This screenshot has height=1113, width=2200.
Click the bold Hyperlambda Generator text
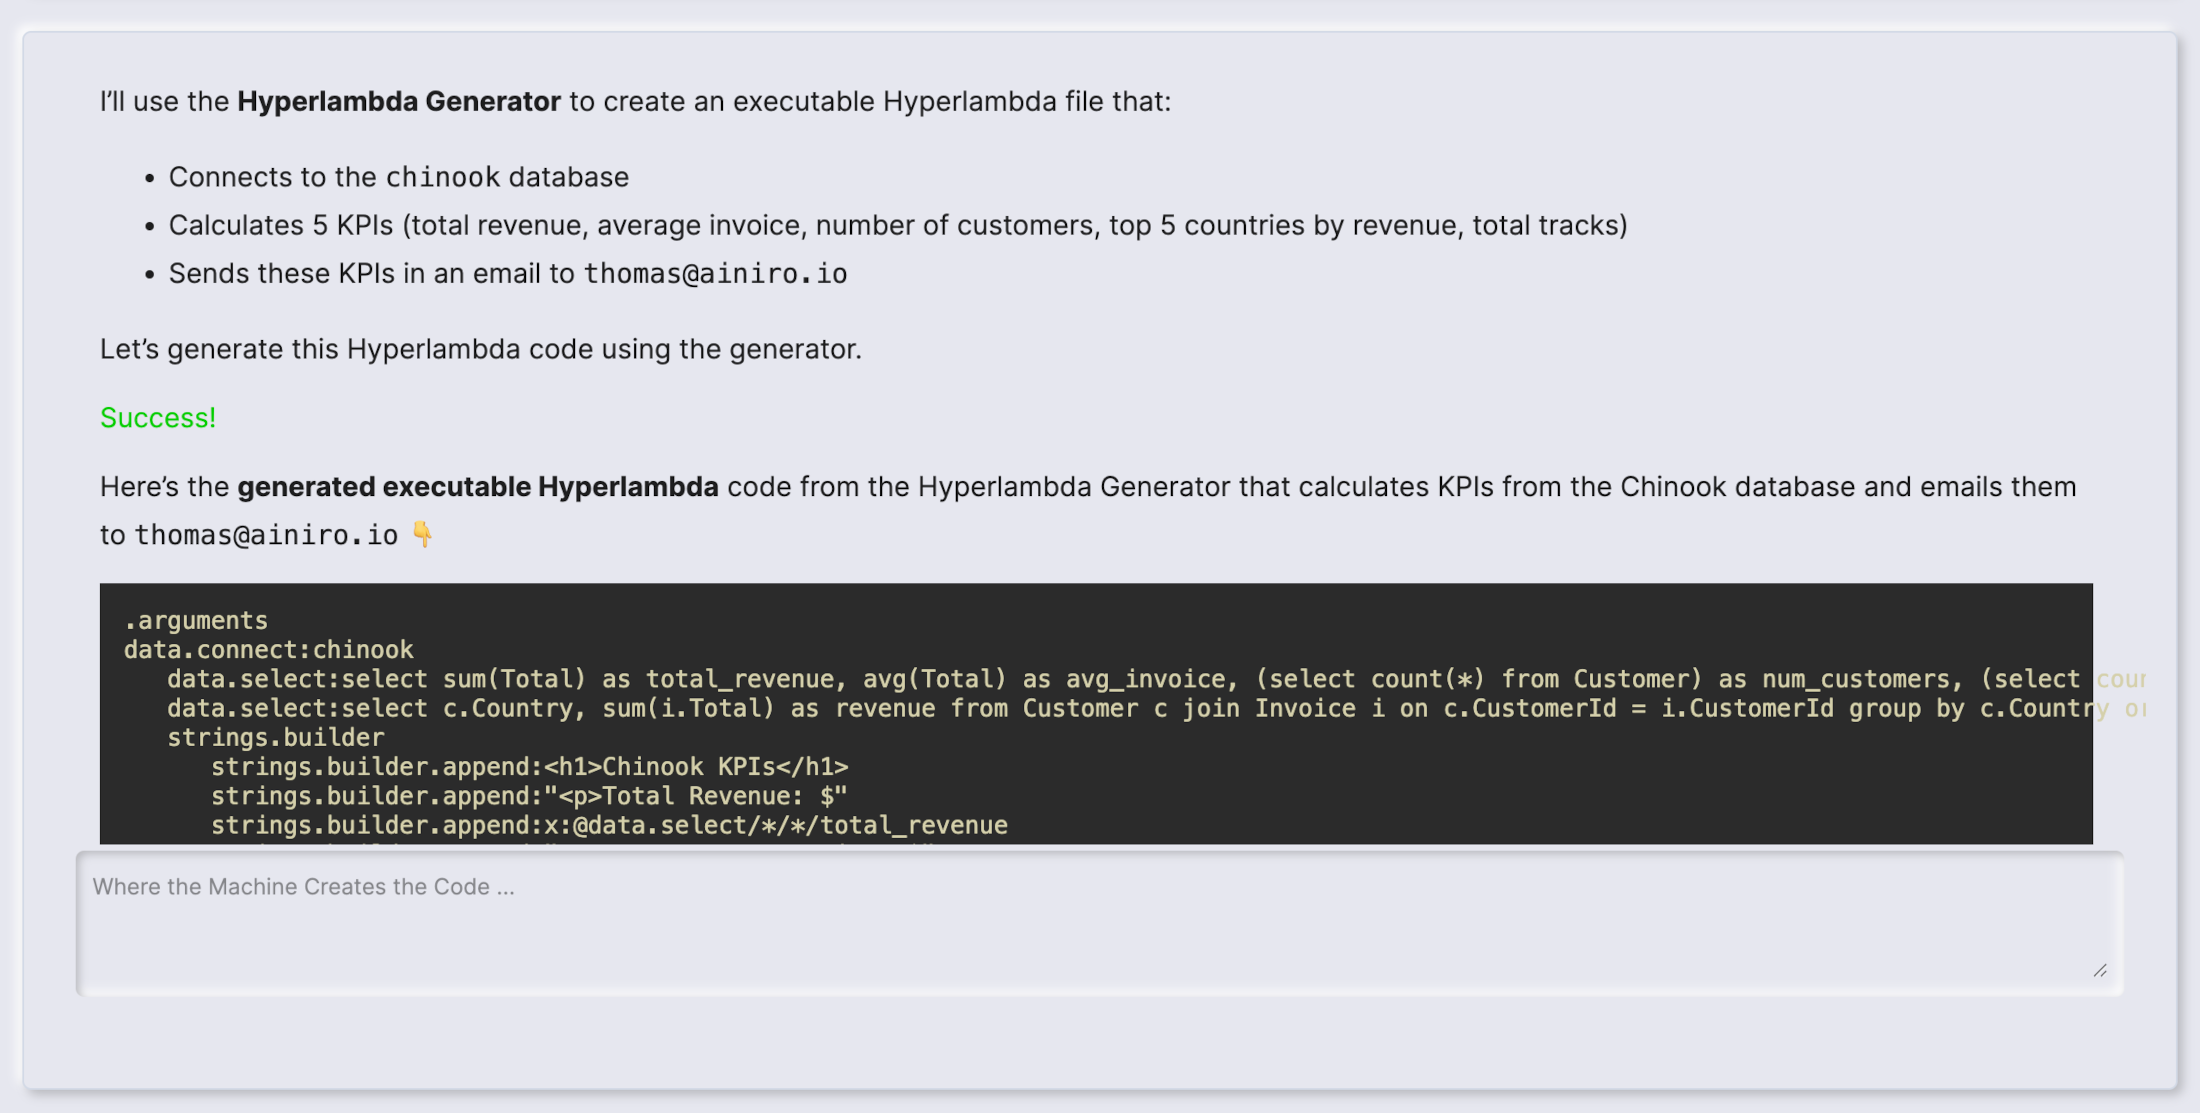(396, 100)
